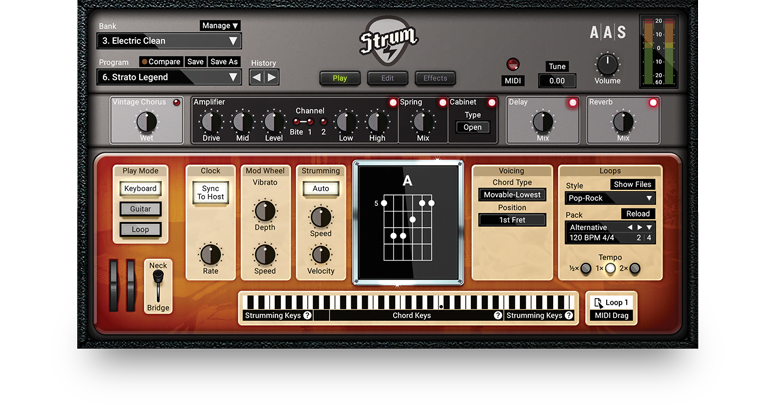Click the Neck/Bridge pickup selector slider

click(158, 286)
